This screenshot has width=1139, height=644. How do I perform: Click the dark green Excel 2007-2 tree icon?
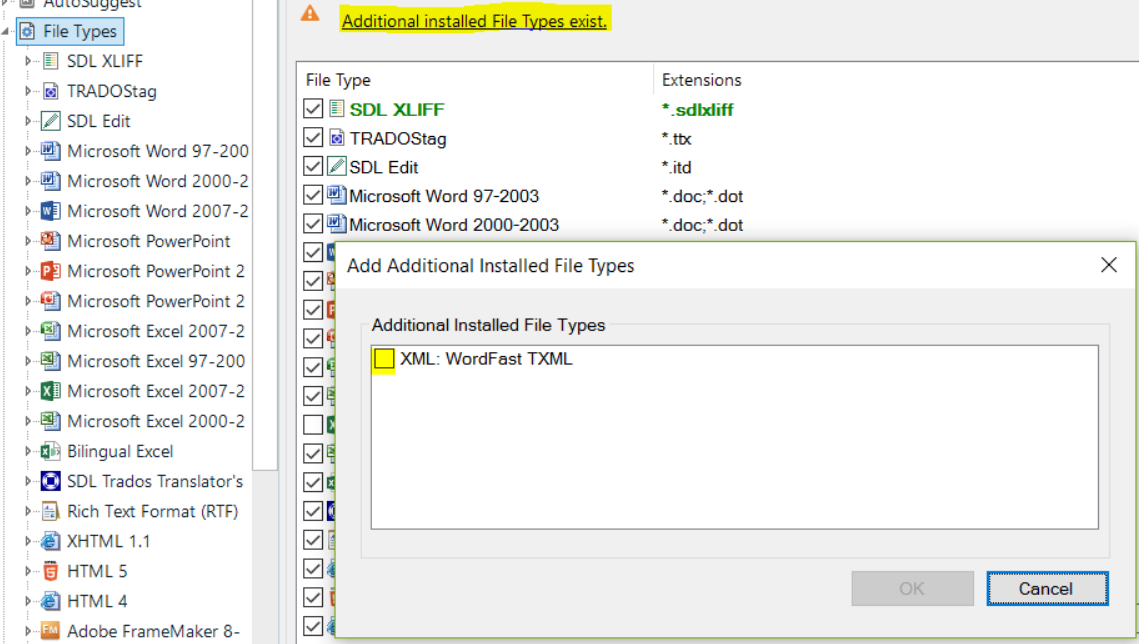(50, 391)
